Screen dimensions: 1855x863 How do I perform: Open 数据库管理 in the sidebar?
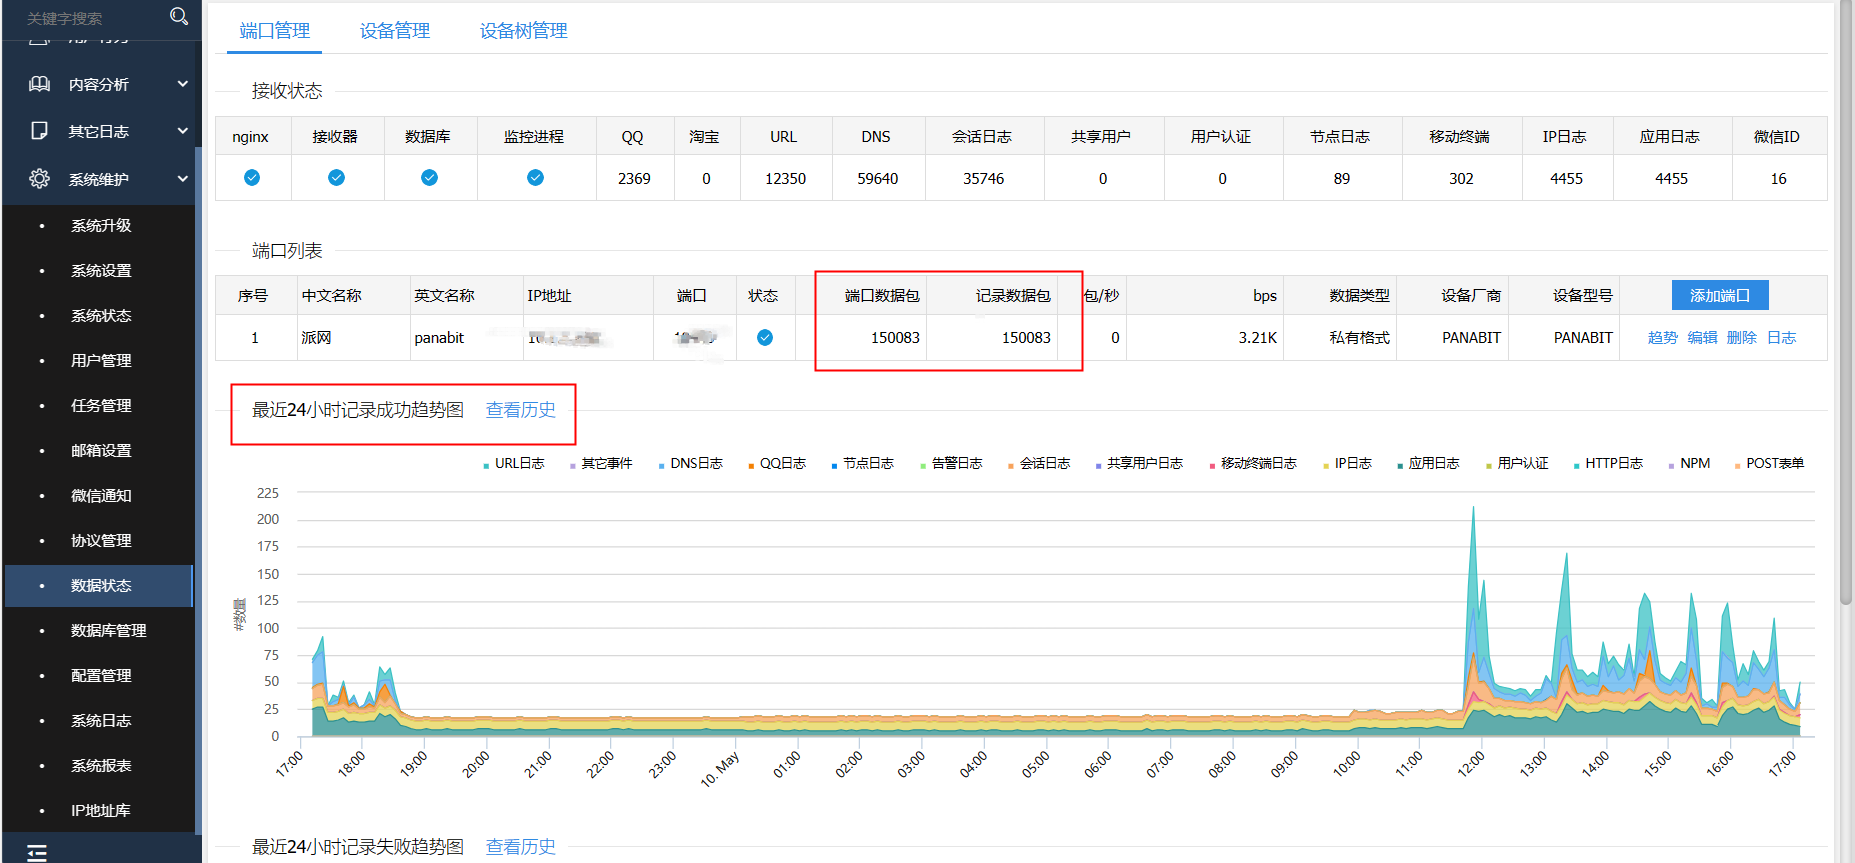108,631
